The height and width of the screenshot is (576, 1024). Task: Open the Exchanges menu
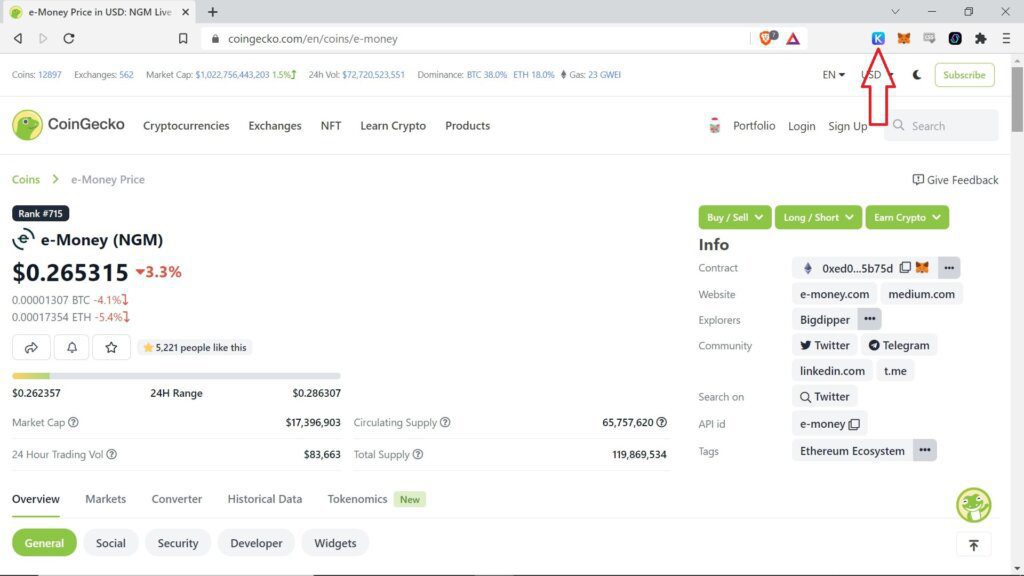tap(275, 125)
